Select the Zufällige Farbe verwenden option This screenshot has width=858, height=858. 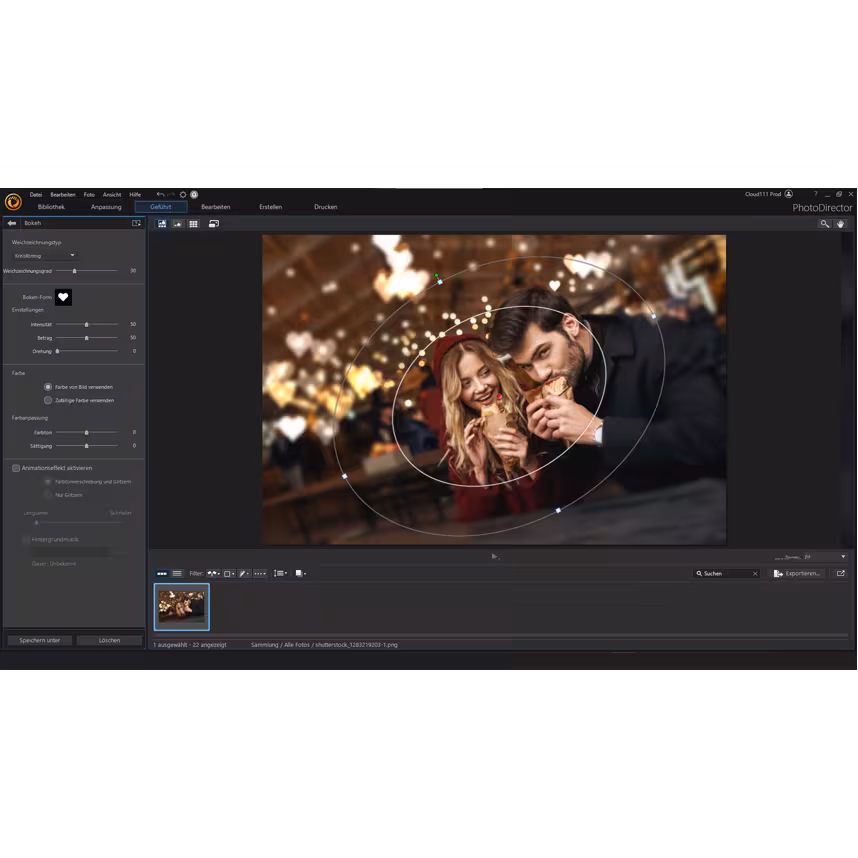click(x=46, y=400)
